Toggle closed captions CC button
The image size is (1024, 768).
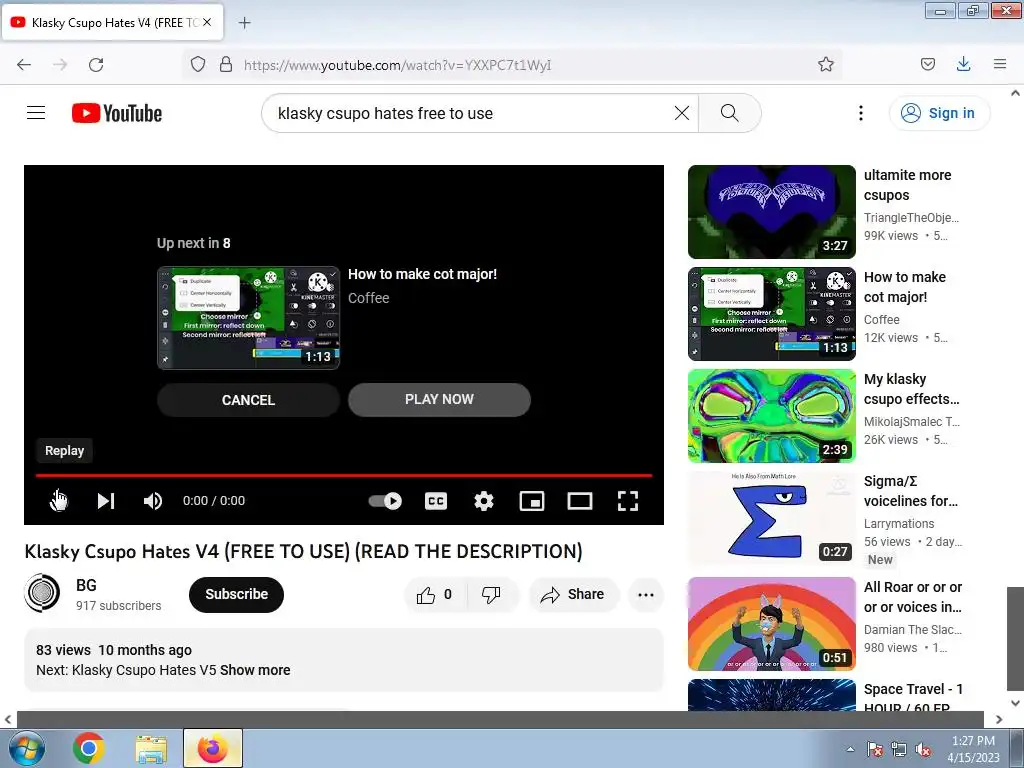point(436,501)
